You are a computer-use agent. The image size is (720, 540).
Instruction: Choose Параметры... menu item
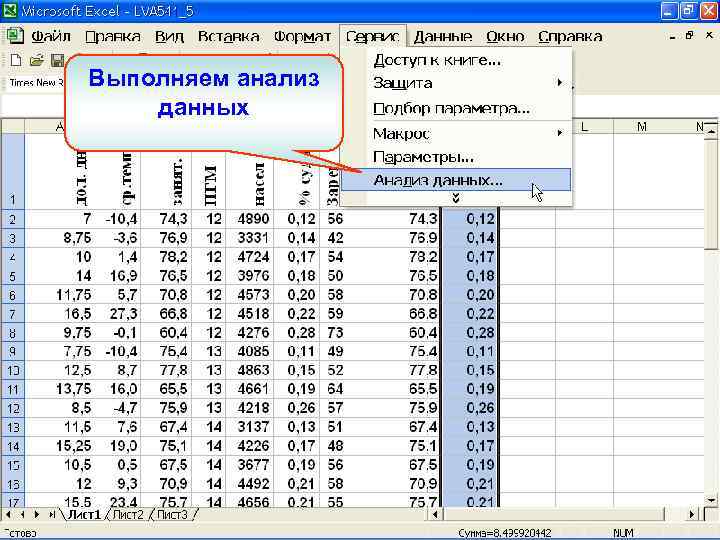click(x=456, y=157)
